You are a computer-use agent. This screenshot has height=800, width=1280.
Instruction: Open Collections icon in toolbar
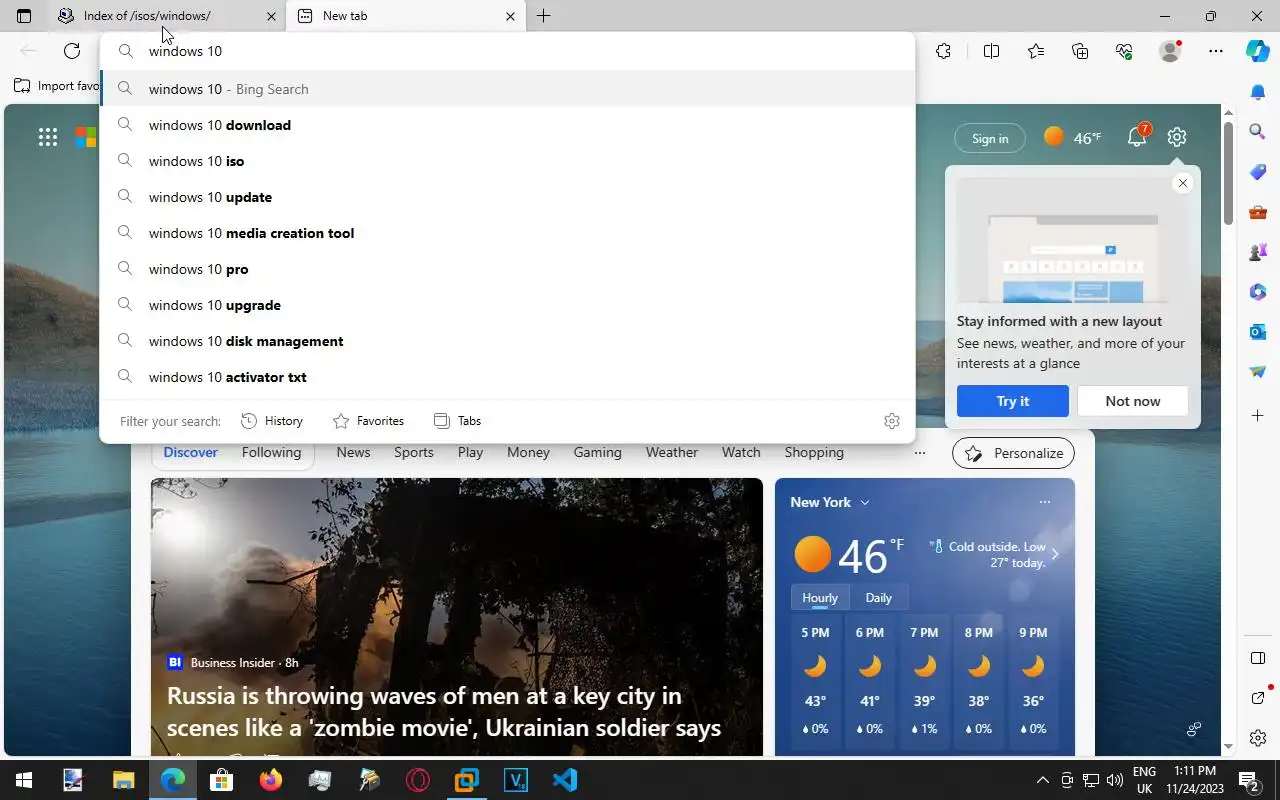(x=1080, y=51)
